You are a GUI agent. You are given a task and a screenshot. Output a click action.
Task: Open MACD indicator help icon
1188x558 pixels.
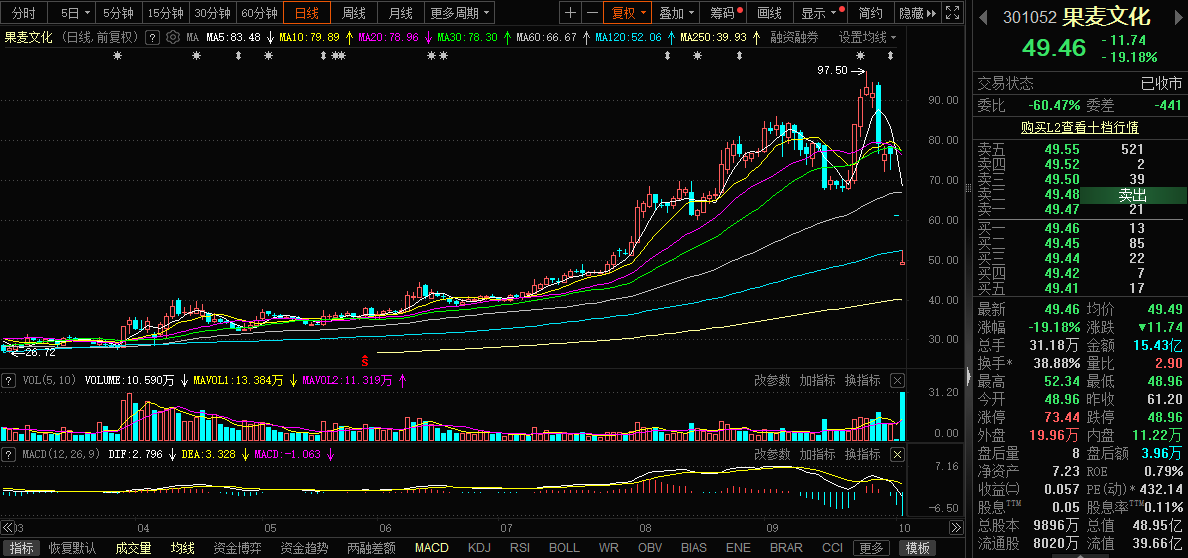pos(9,454)
